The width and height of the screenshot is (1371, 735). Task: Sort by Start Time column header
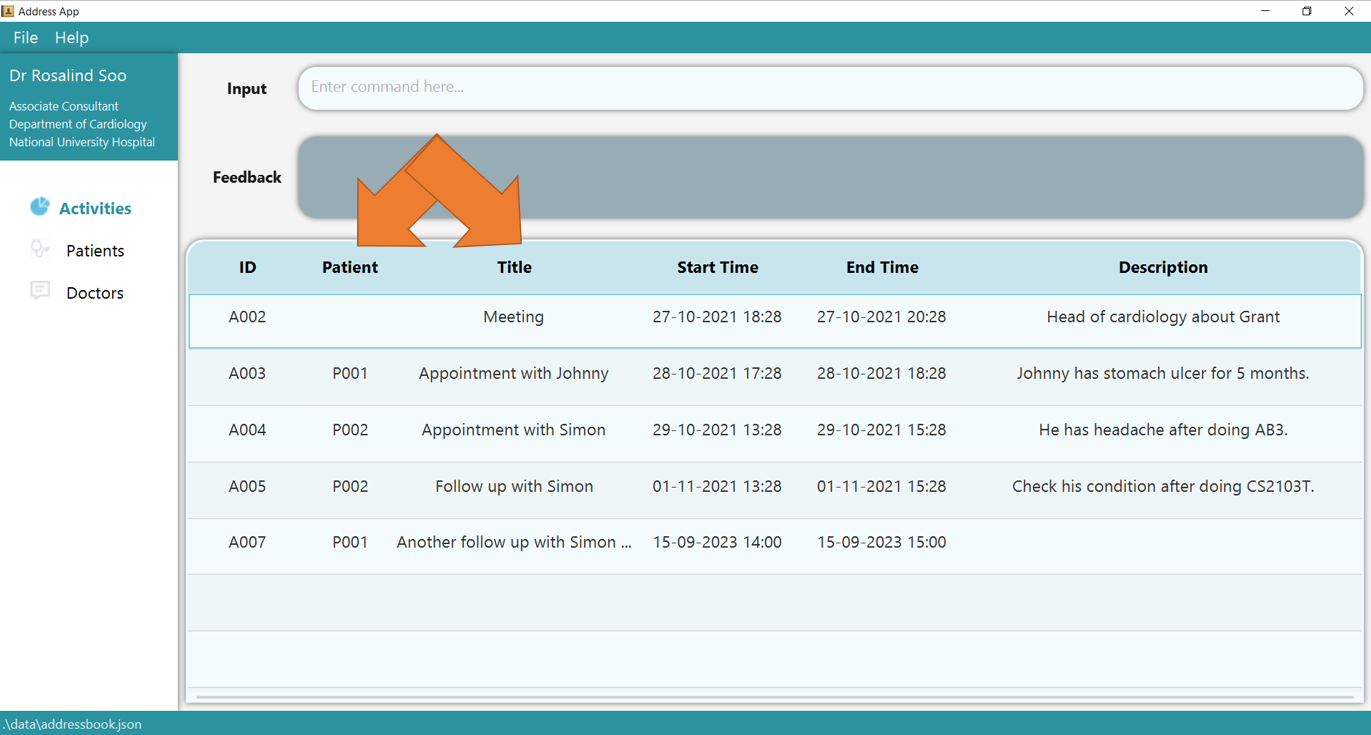(x=717, y=268)
